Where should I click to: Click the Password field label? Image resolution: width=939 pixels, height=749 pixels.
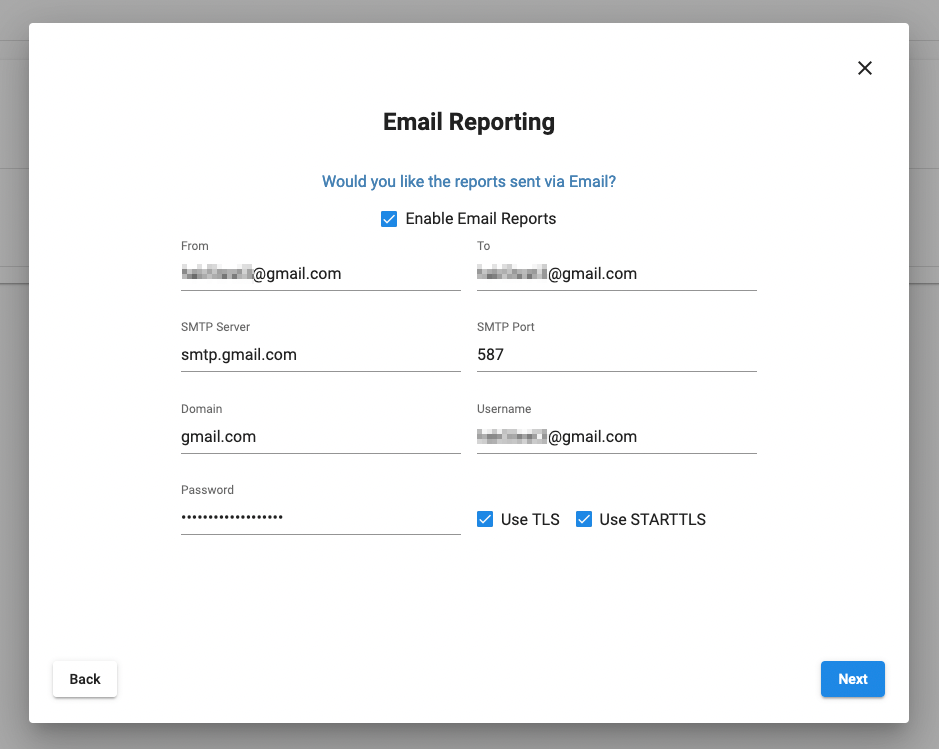point(207,490)
